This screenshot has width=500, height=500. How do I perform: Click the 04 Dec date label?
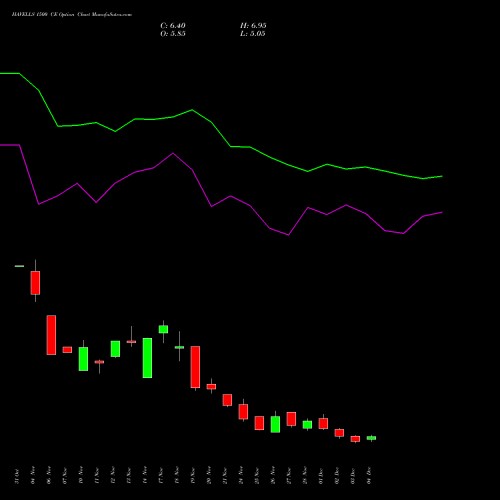coord(369,476)
